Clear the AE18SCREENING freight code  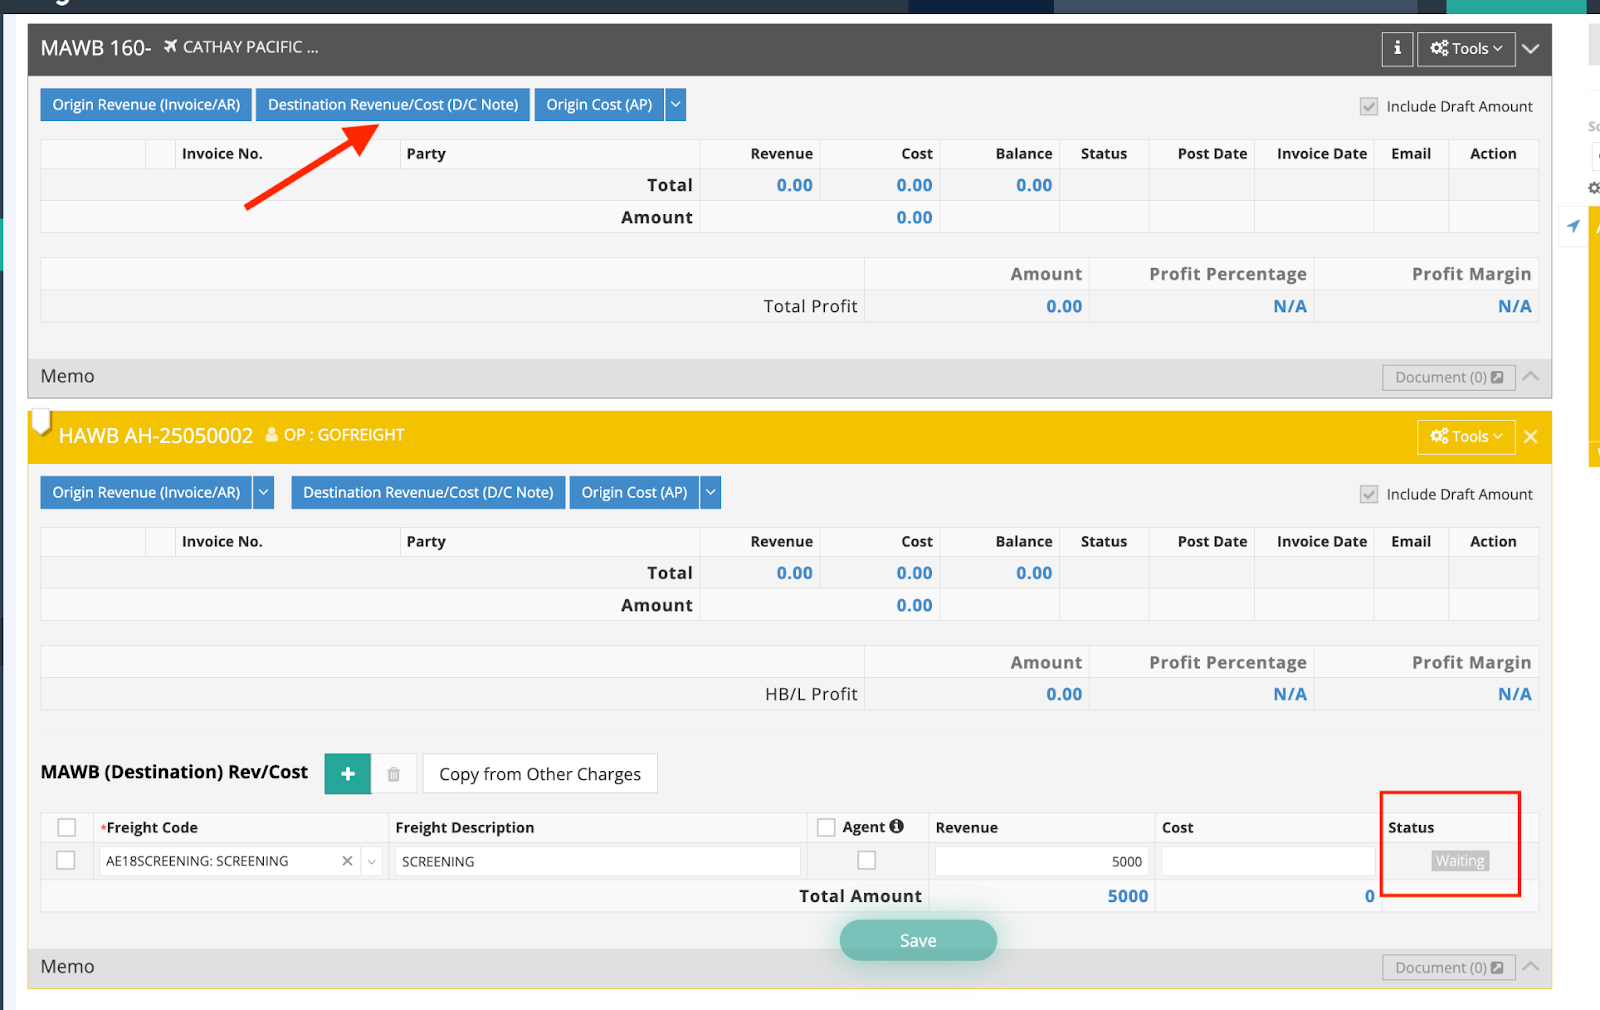[x=347, y=861]
